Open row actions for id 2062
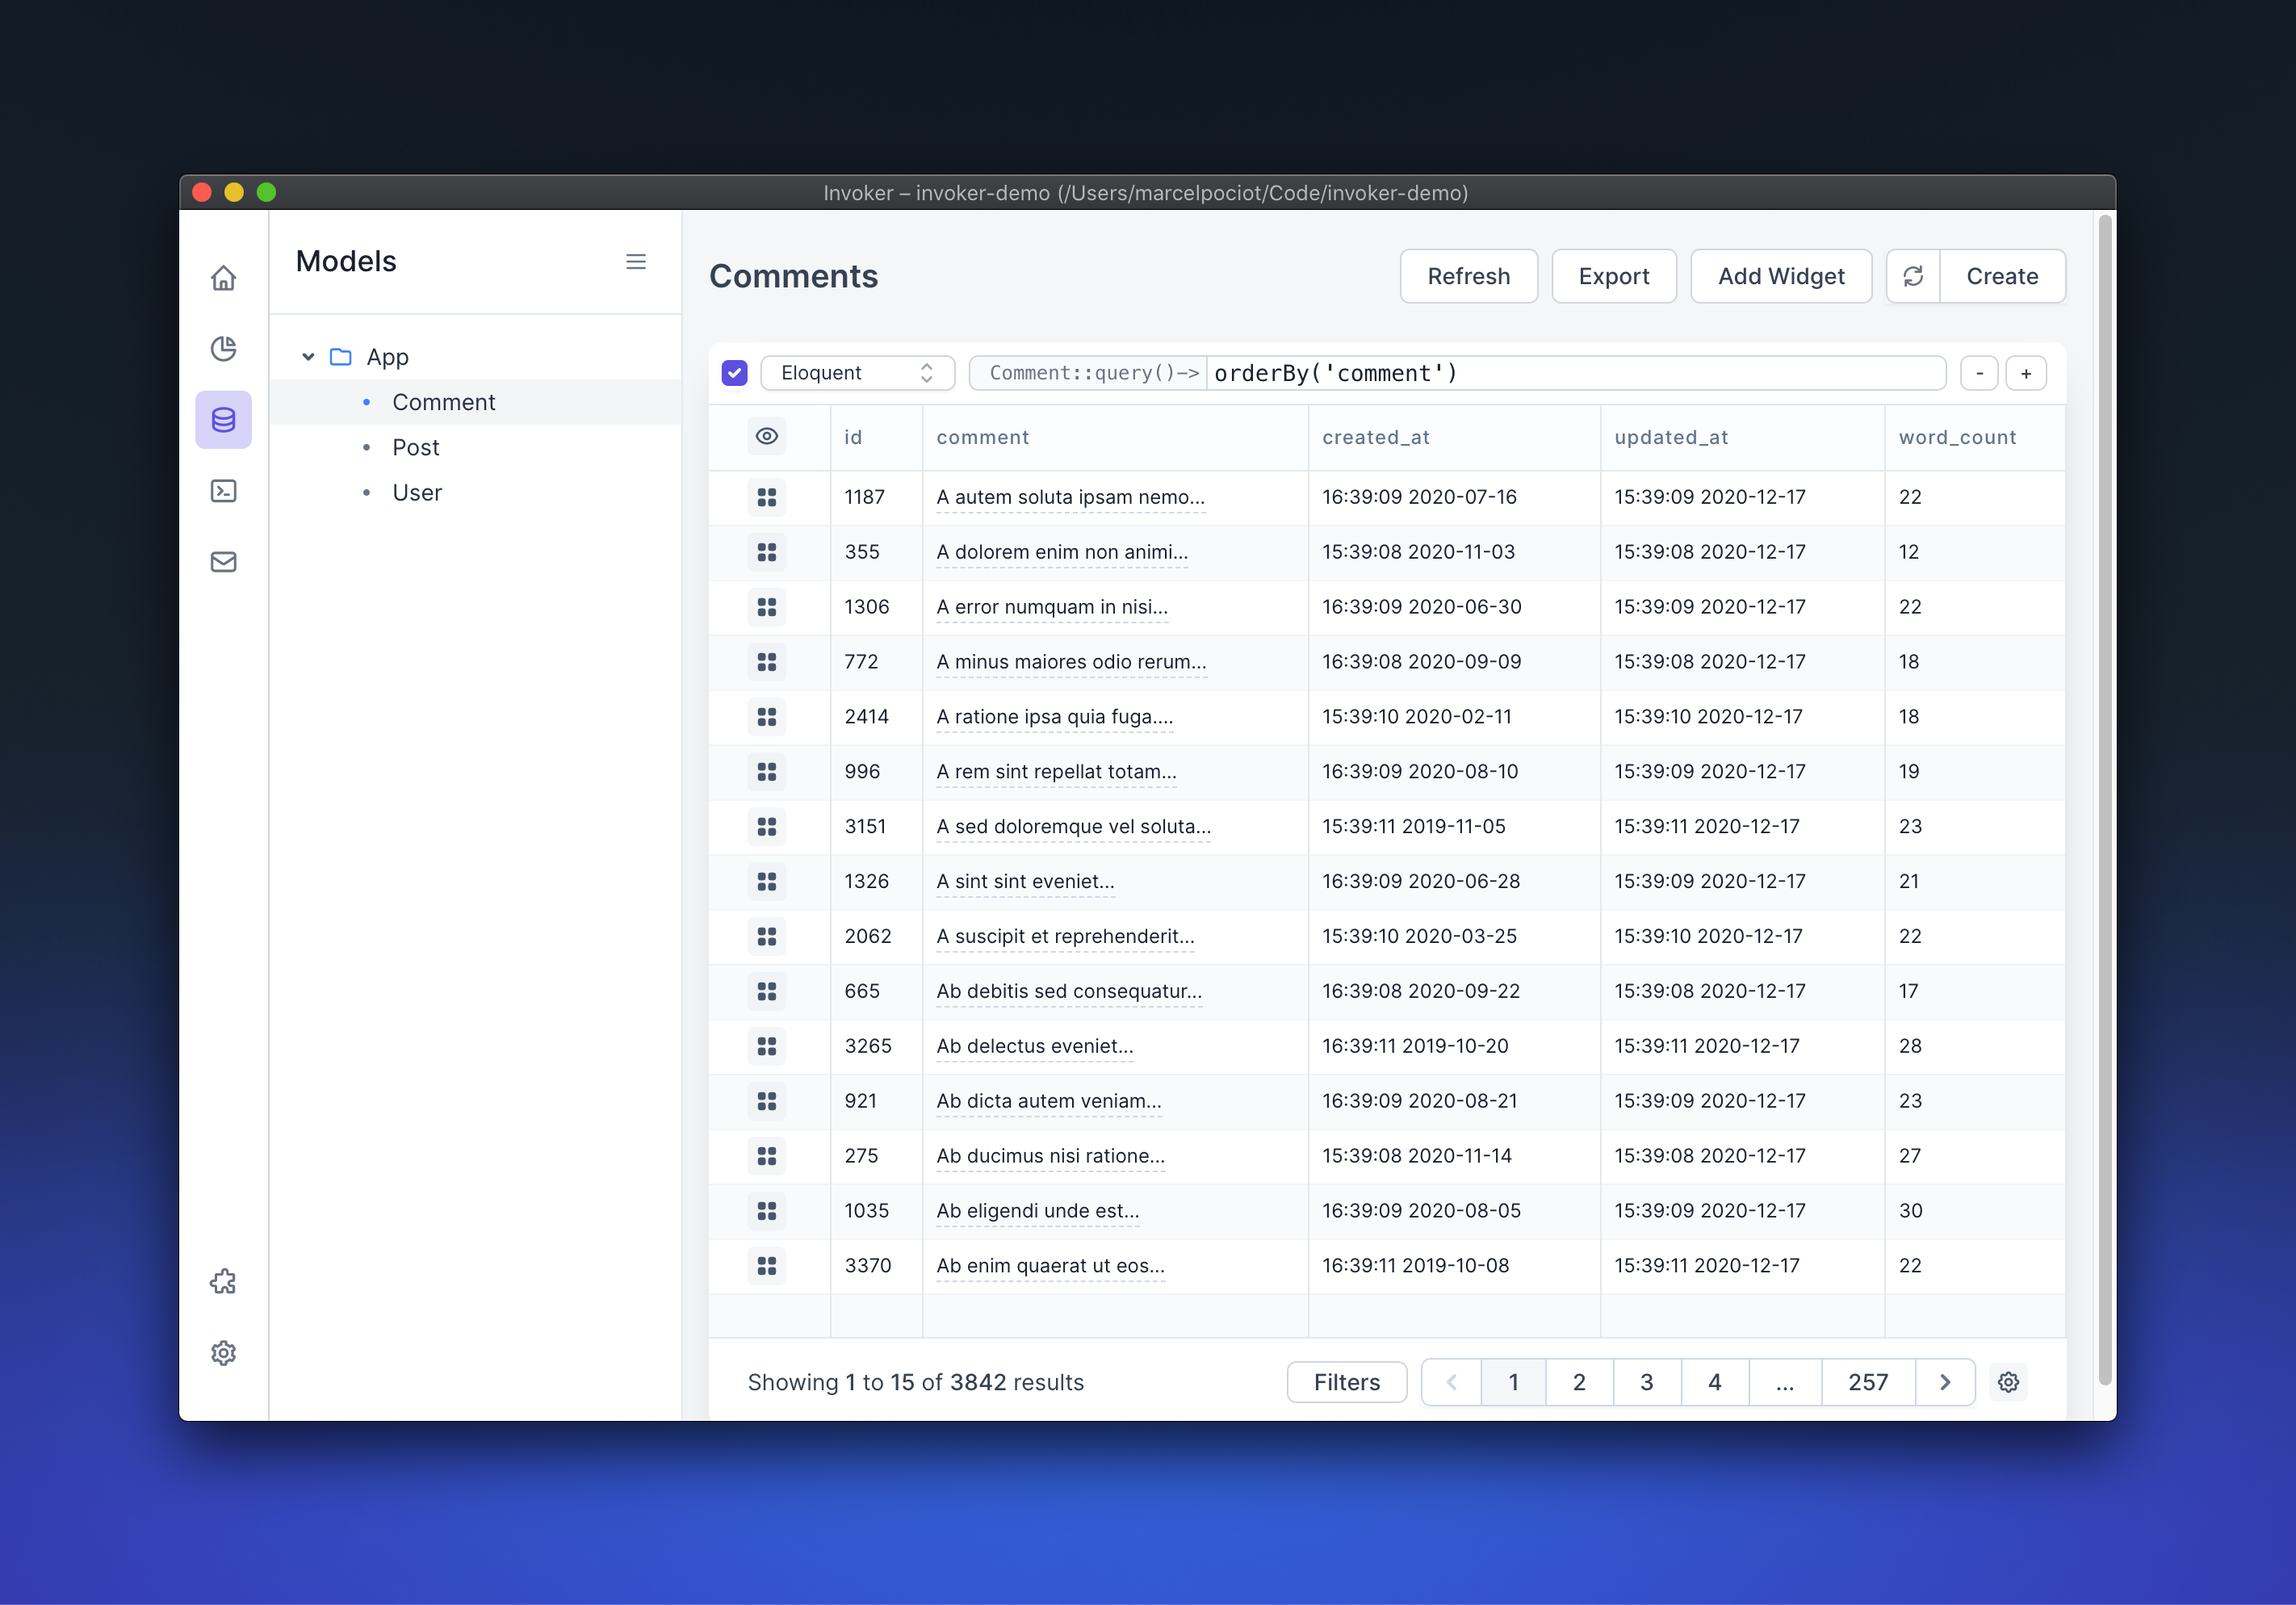Viewport: 2296px width, 1605px height. (767, 937)
